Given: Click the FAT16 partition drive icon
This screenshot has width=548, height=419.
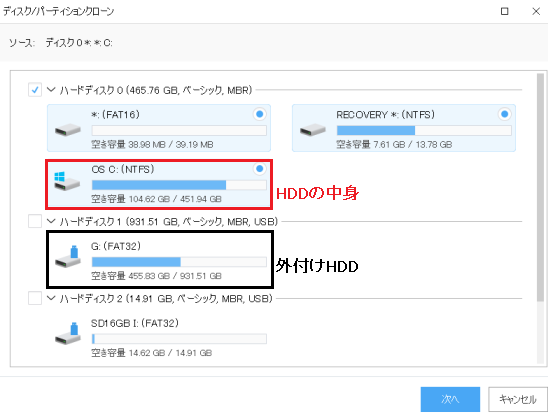Looking at the screenshot, I should [68, 130].
